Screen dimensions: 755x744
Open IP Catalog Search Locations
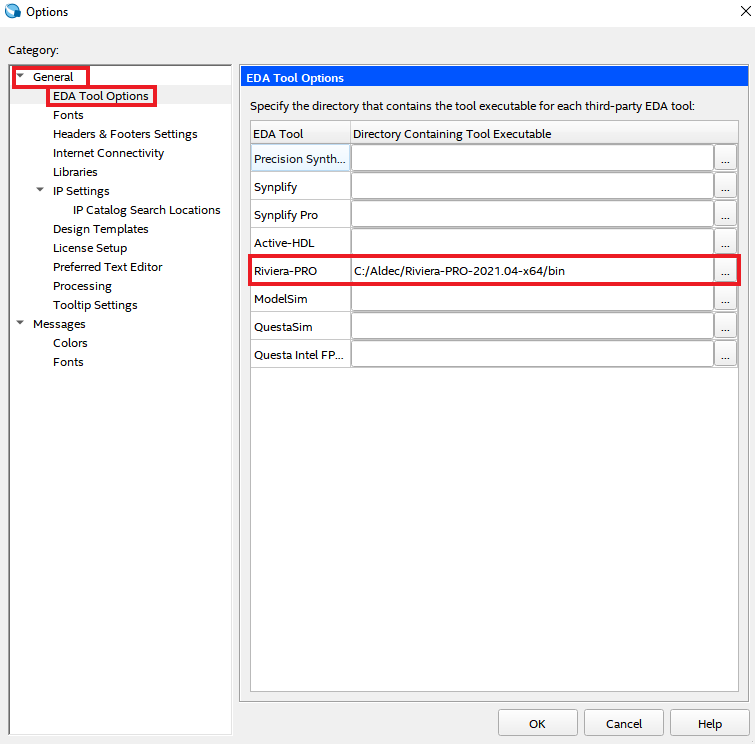point(146,210)
